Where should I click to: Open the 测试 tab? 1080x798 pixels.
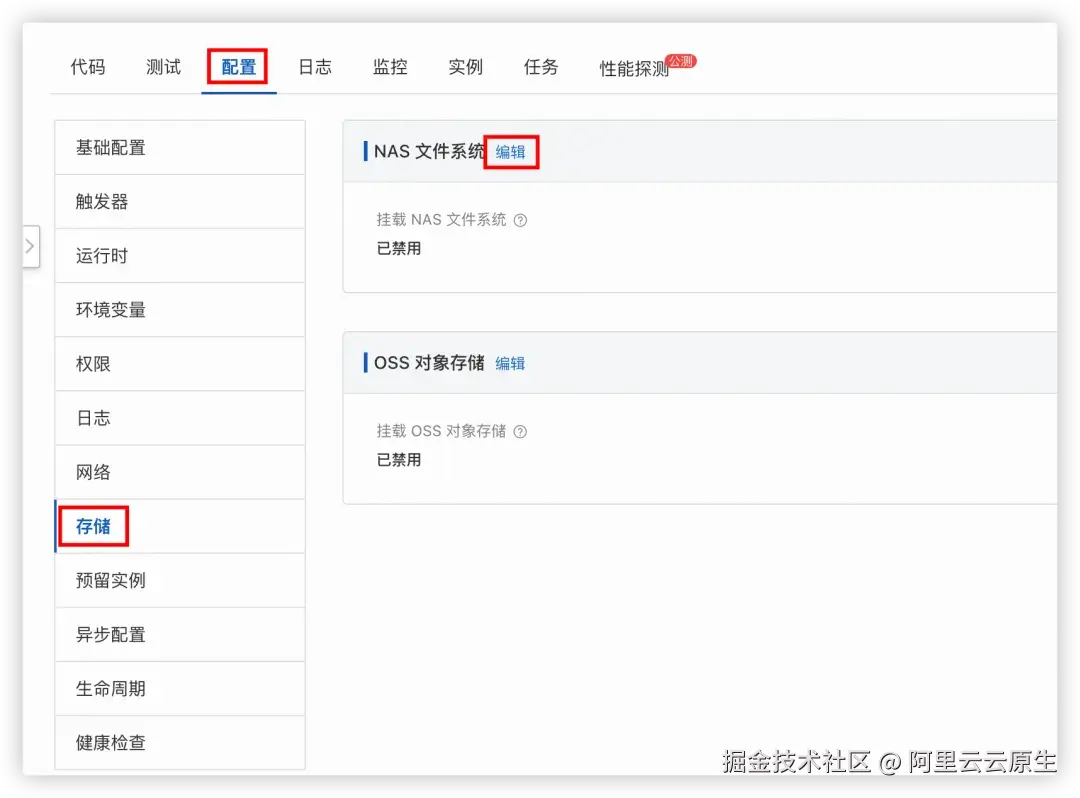tap(162, 66)
